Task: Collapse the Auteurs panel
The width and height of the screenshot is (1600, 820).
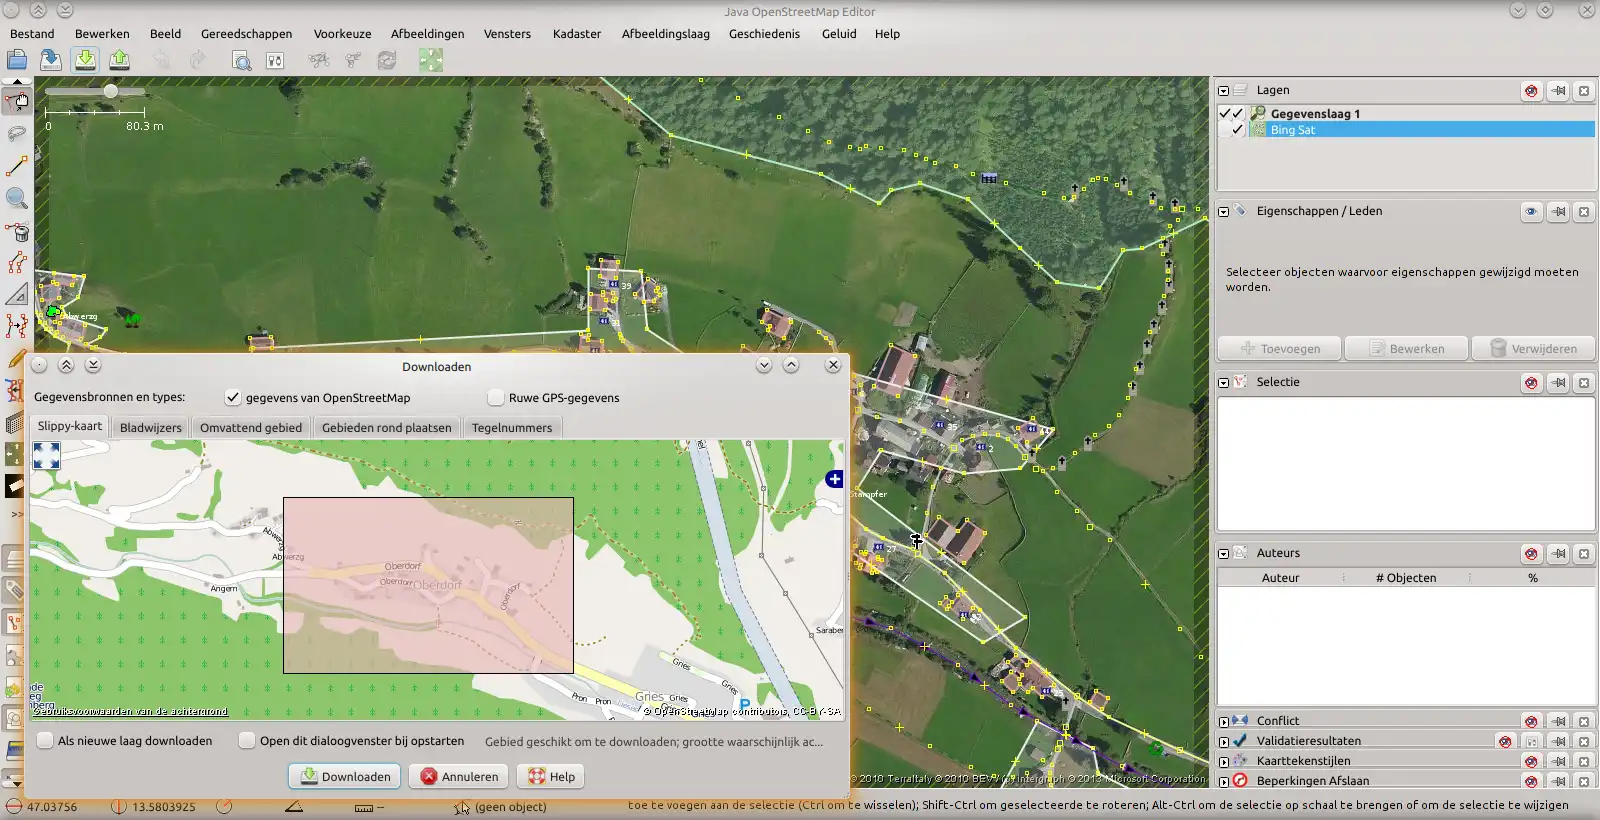Action: [x=1223, y=554]
